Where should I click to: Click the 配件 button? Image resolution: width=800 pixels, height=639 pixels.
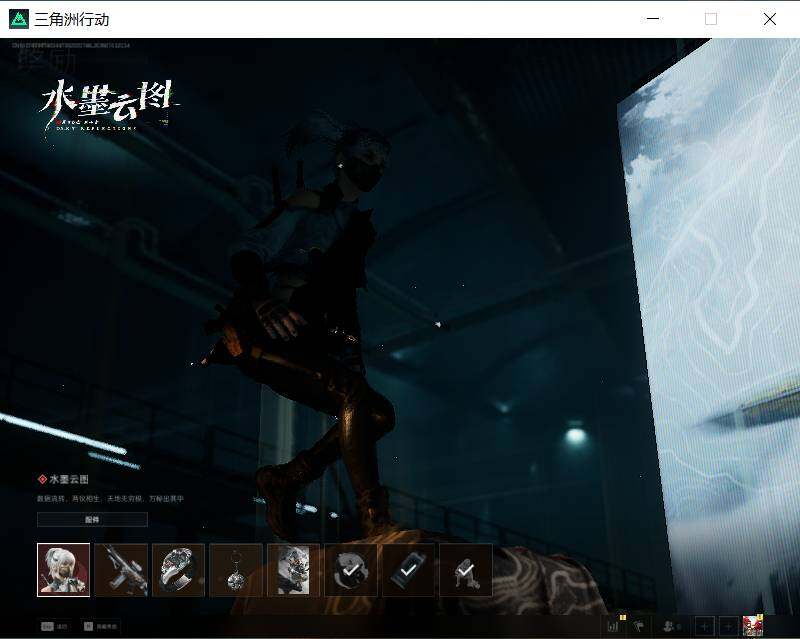(92, 520)
